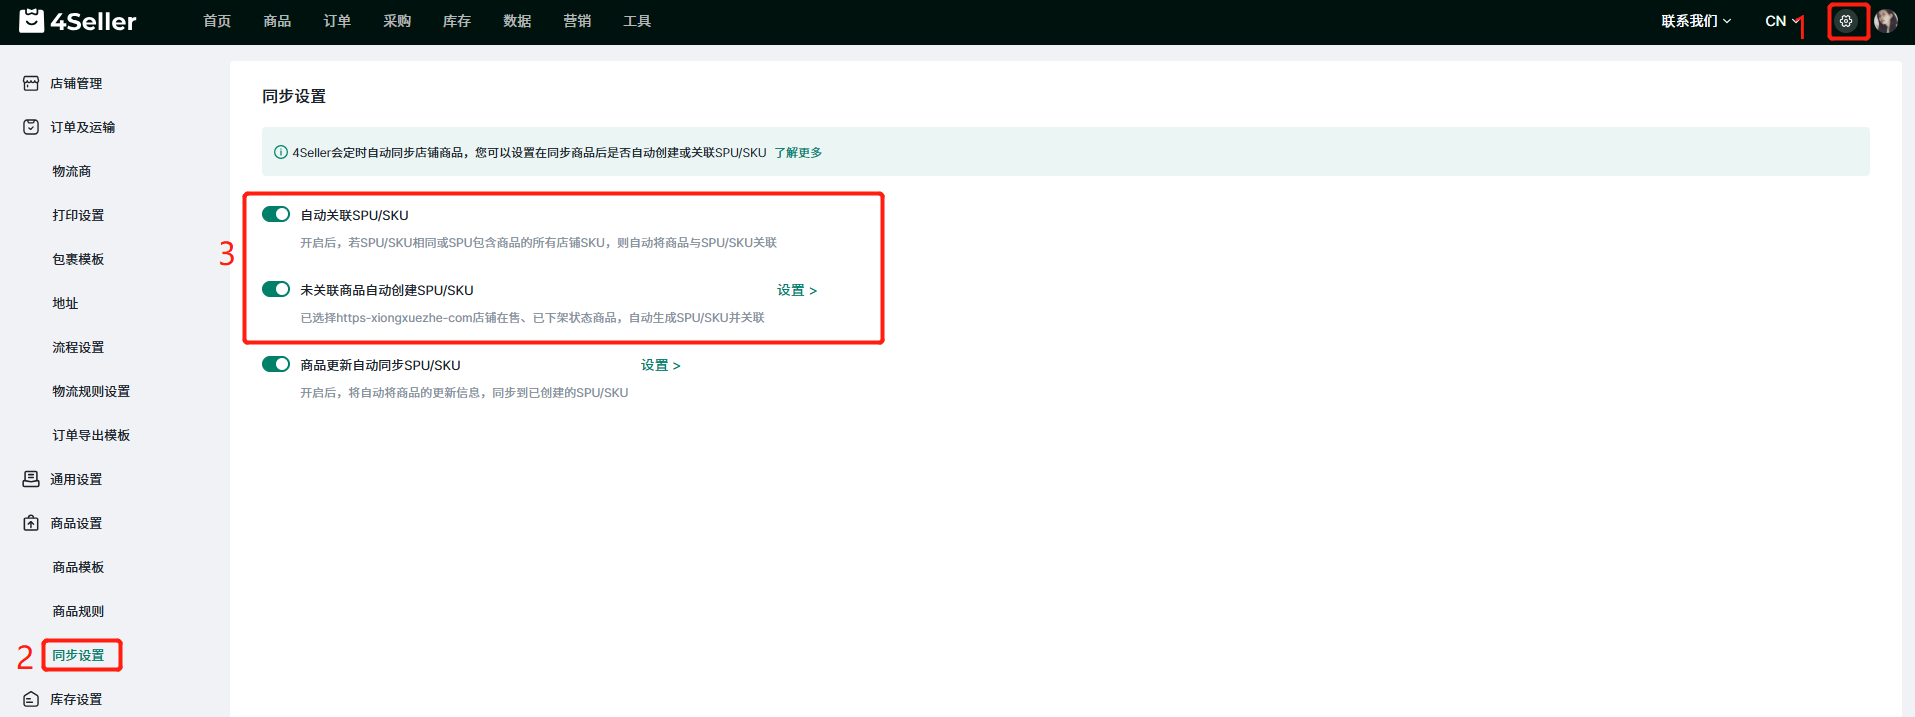Click the 了解更多 link
This screenshot has height=717, width=1915.
(x=798, y=153)
